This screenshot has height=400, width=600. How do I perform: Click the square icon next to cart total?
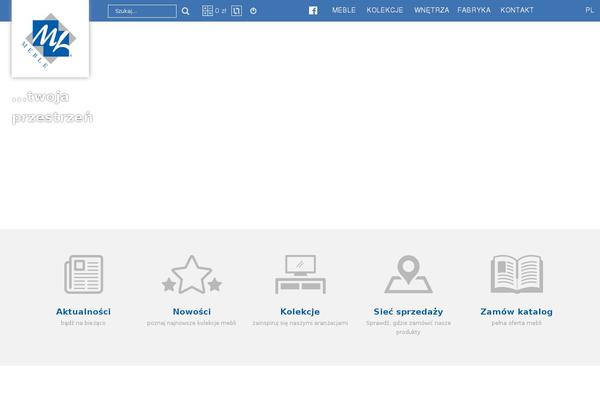pos(236,11)
